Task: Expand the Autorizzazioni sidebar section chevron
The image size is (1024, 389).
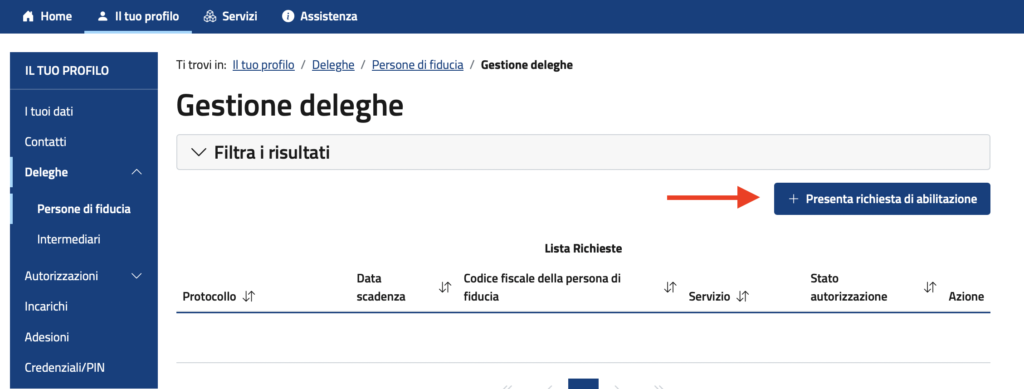Action: 136,276
